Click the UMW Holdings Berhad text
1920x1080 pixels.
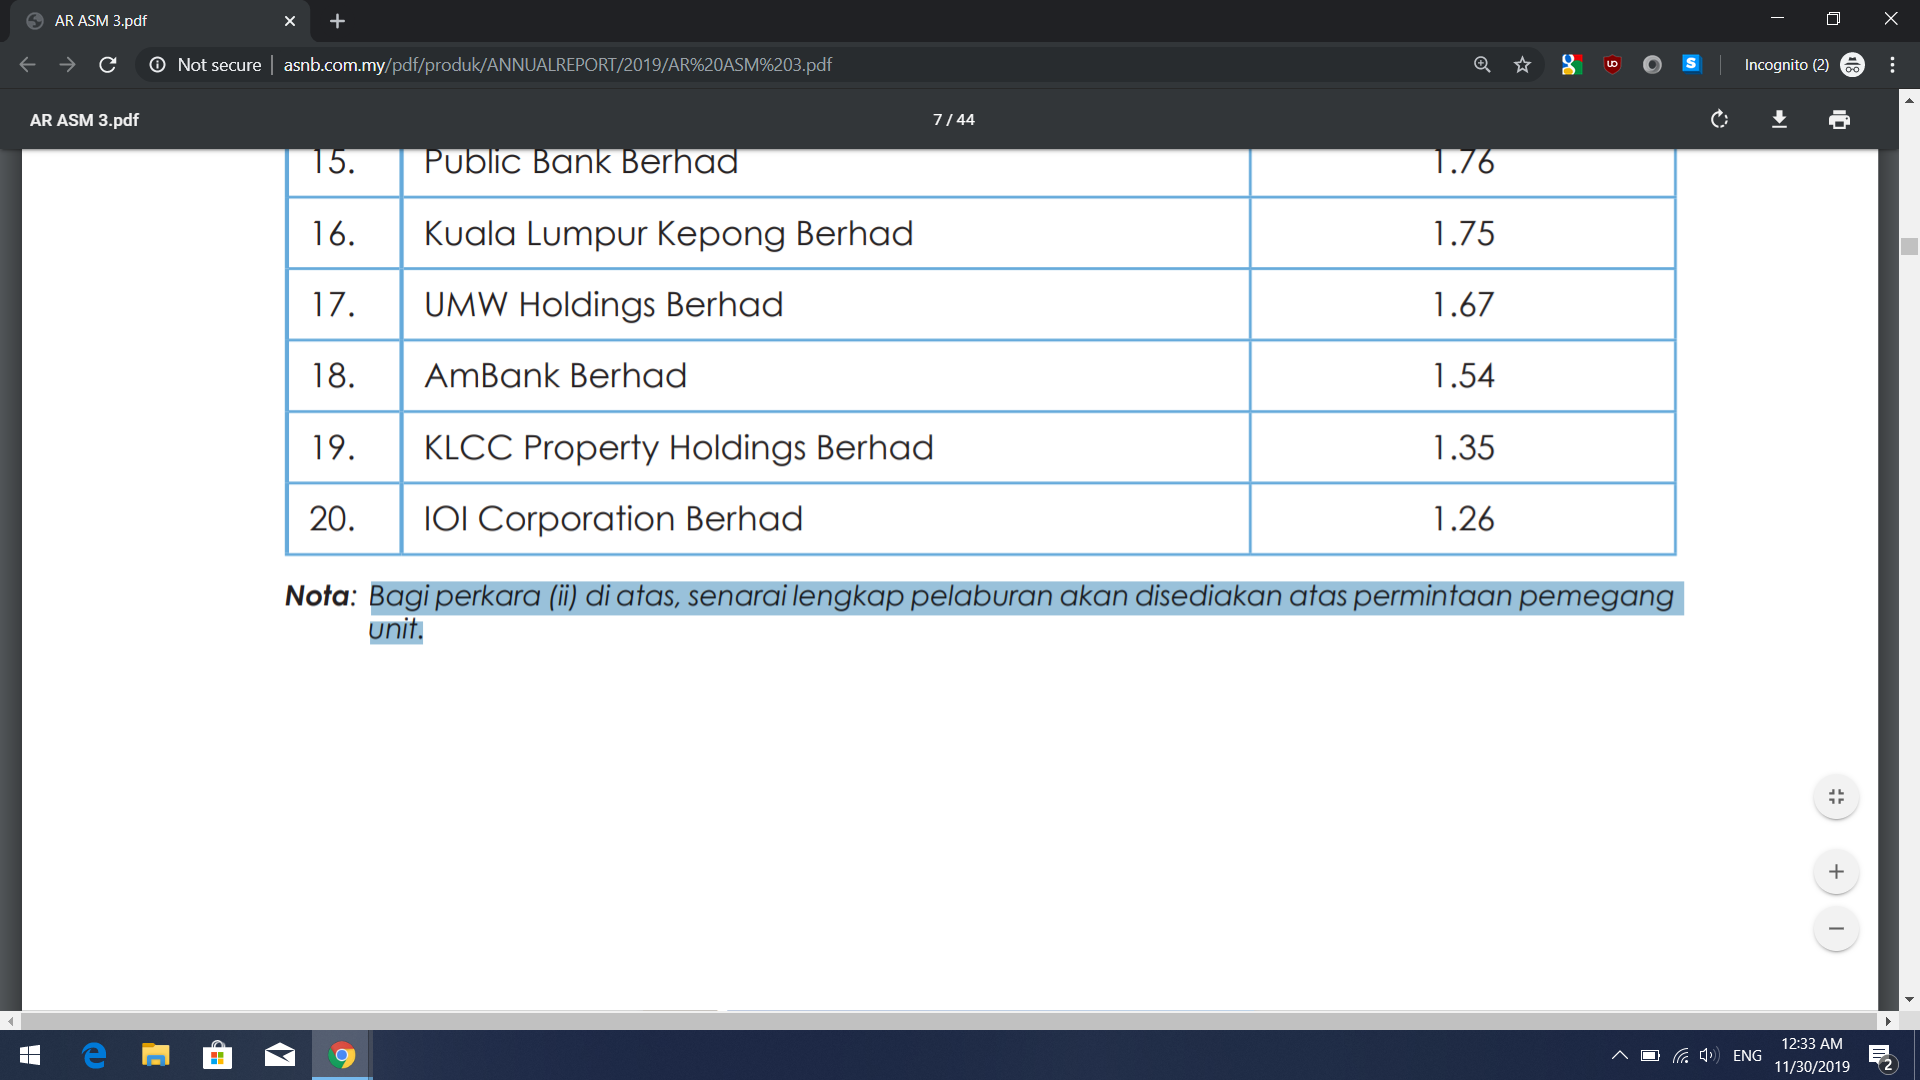tap(603, 305)
